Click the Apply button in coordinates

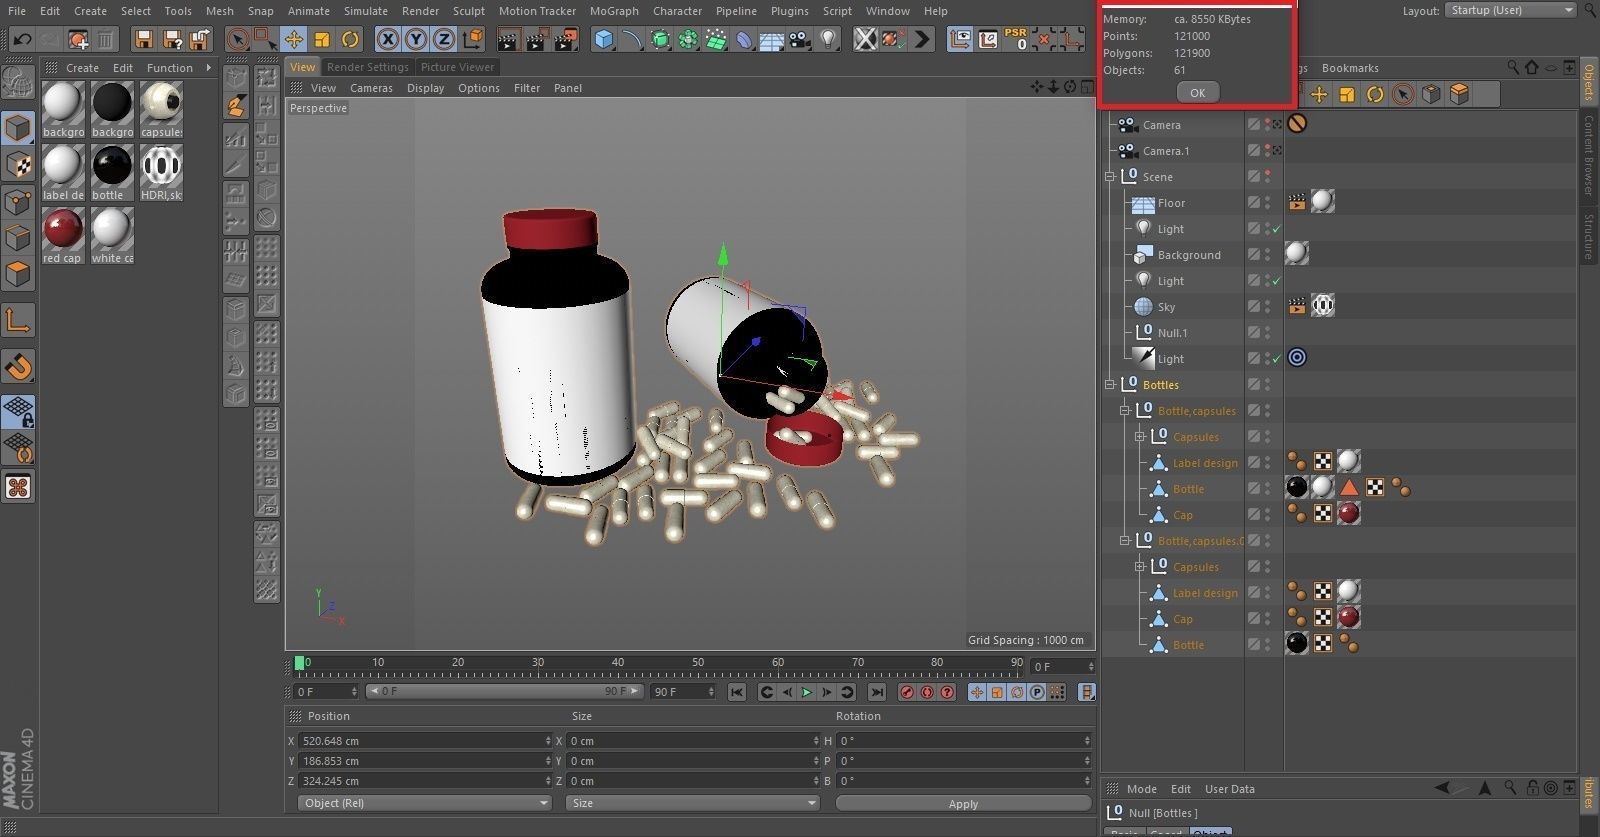point(963,803)
